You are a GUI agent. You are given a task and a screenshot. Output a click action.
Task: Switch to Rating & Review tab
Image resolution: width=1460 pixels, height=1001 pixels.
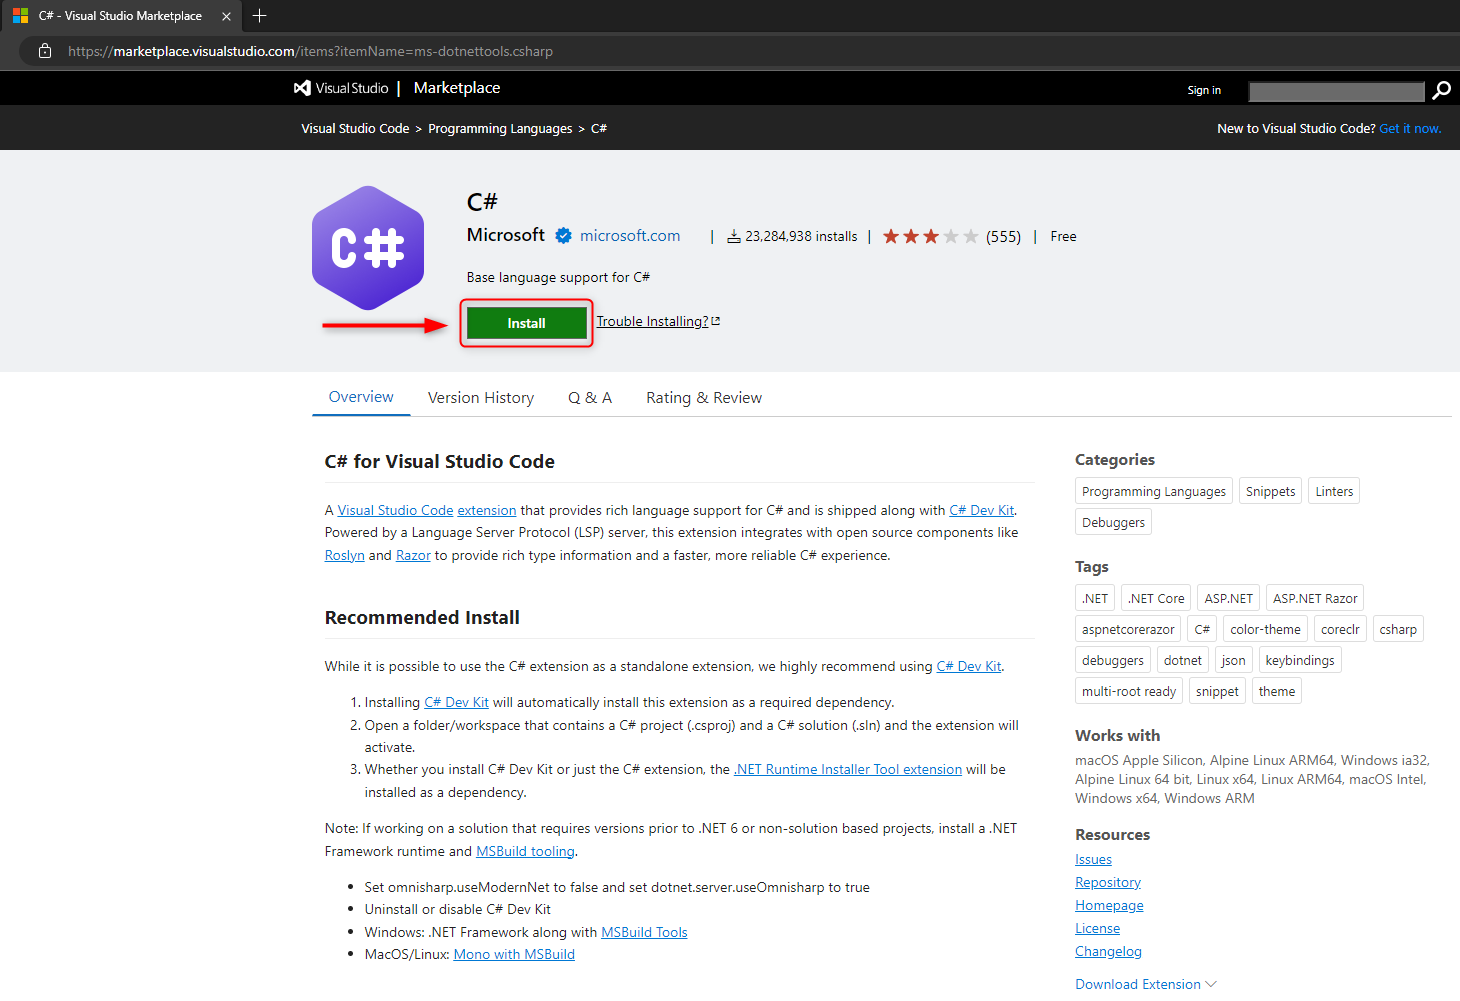[x=704, y=398]
